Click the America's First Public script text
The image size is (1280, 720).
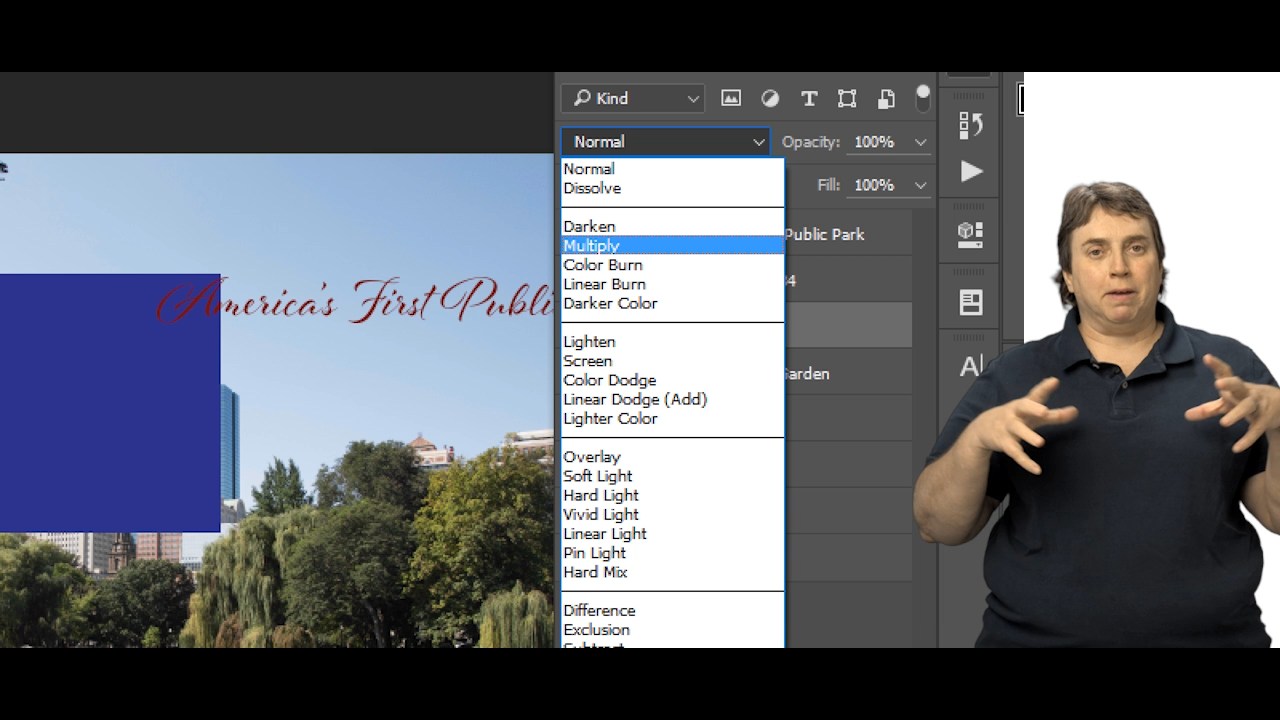tap(355, 300)
